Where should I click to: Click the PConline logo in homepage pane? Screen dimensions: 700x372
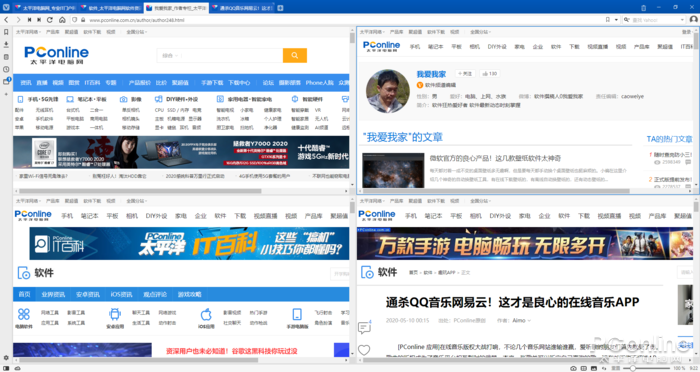point(56,55)
